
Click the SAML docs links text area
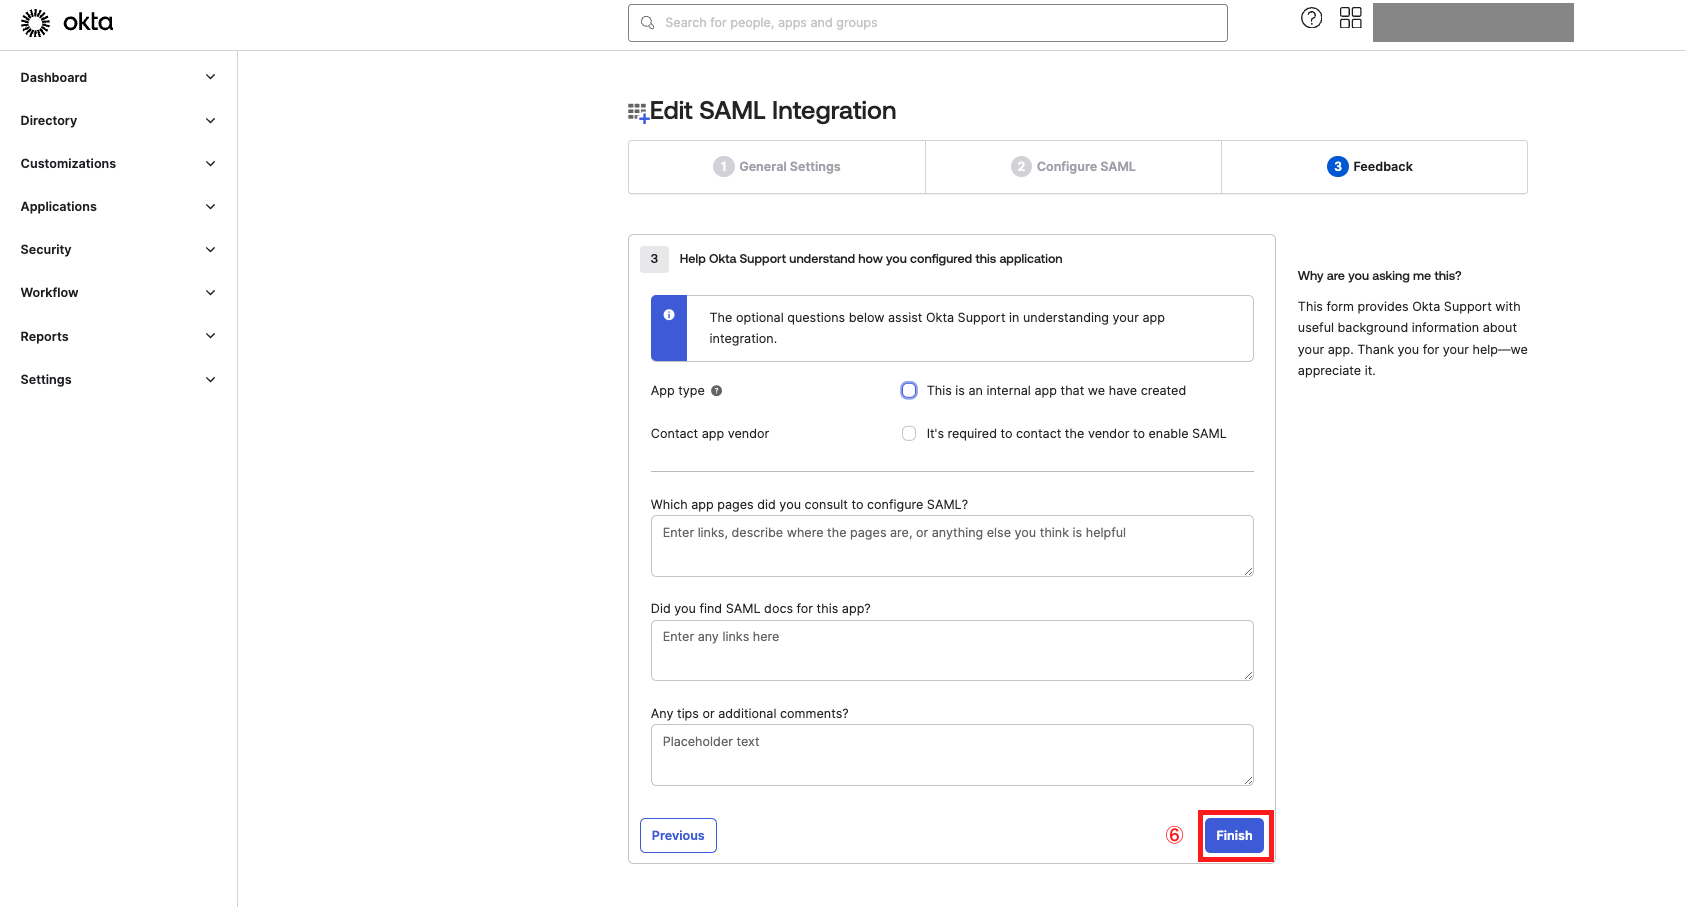[952, 651]
